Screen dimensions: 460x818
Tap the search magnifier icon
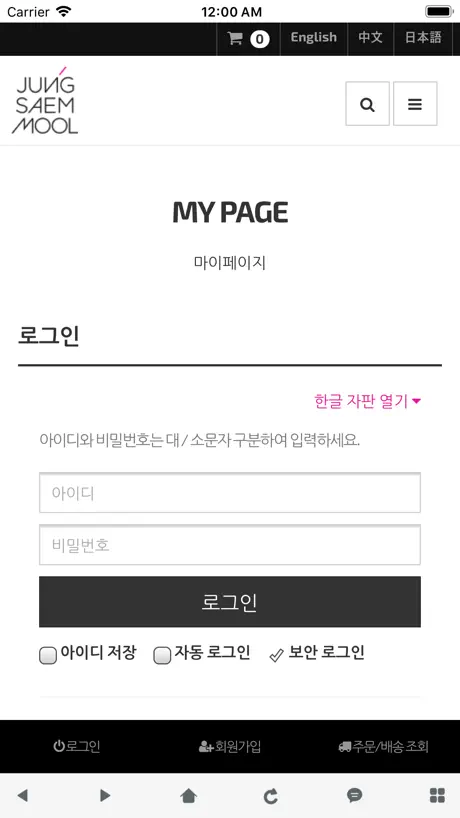pyautogui.click(x=368, y=104)
